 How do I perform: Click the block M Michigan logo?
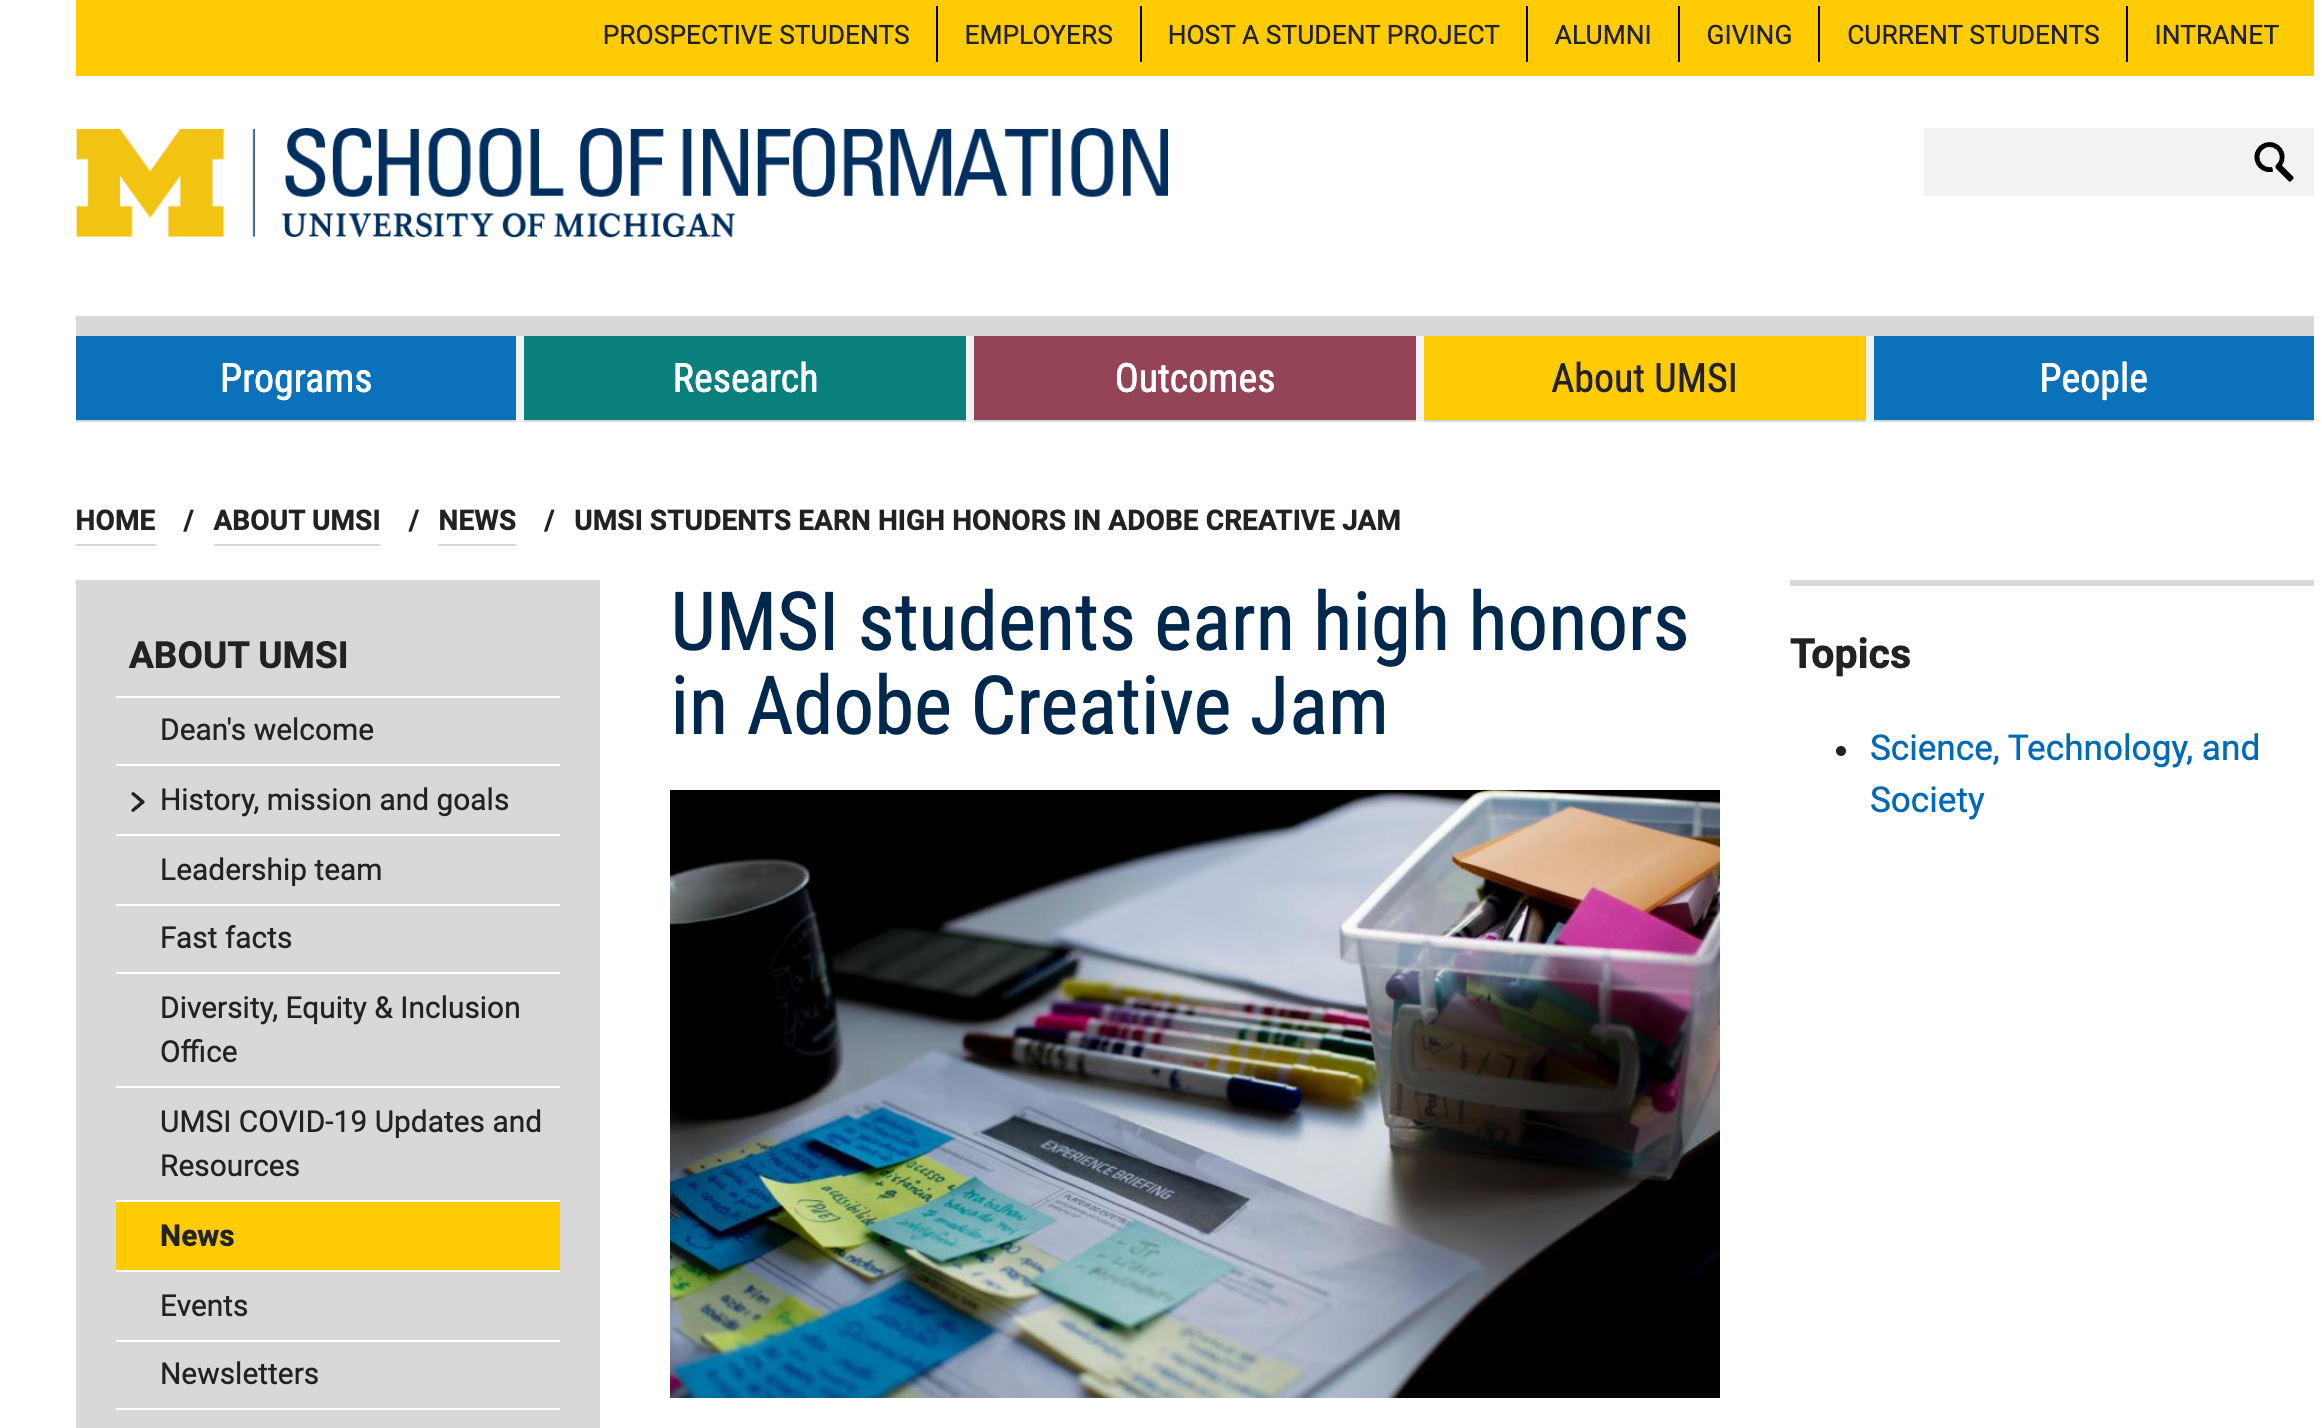(150, 182)
